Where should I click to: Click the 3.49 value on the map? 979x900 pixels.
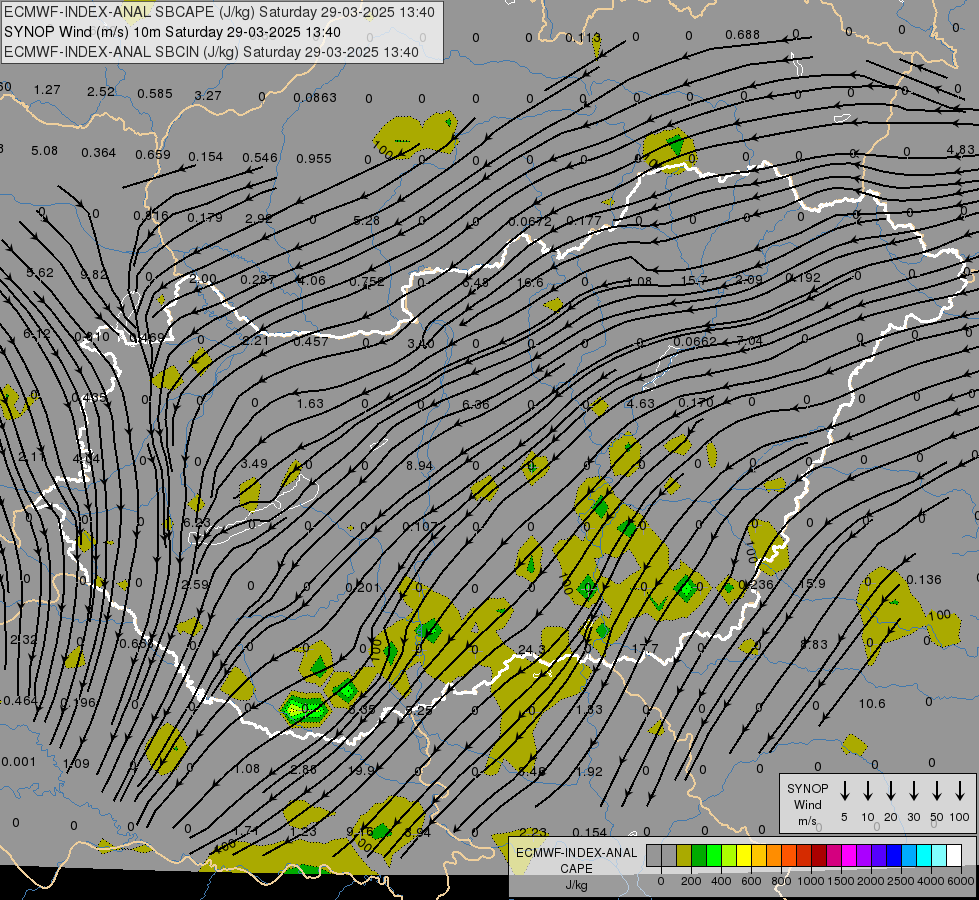tap(254, 463)
